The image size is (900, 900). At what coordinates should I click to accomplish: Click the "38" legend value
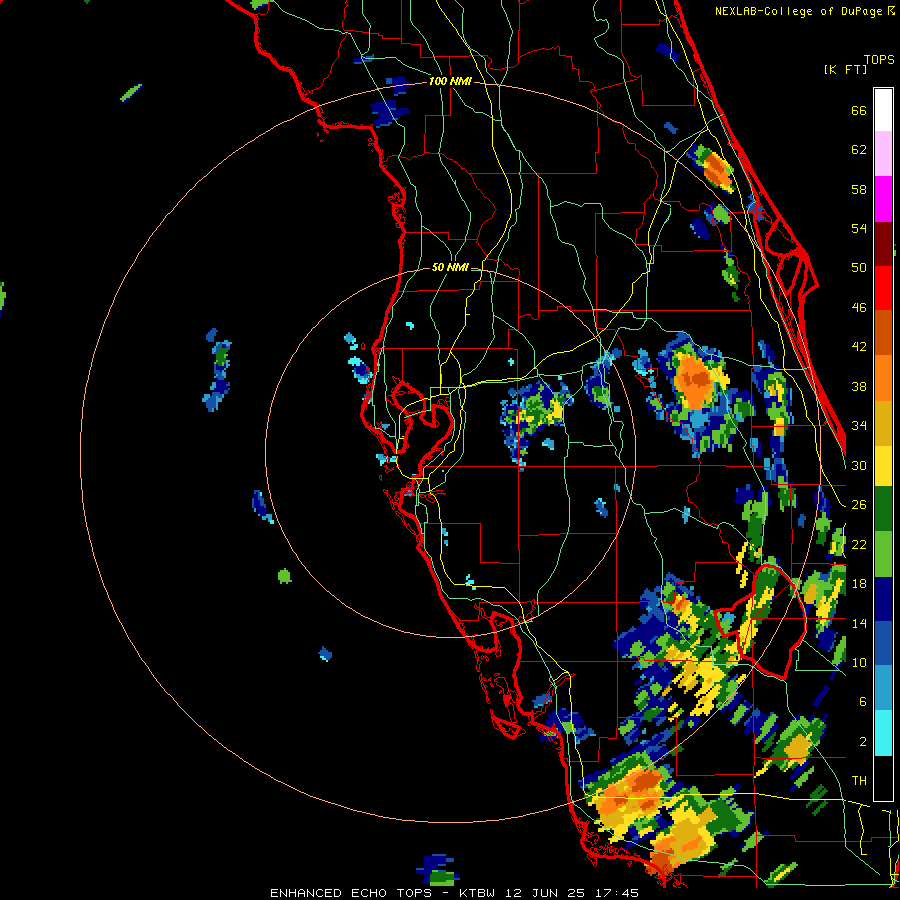pos(859,387)
